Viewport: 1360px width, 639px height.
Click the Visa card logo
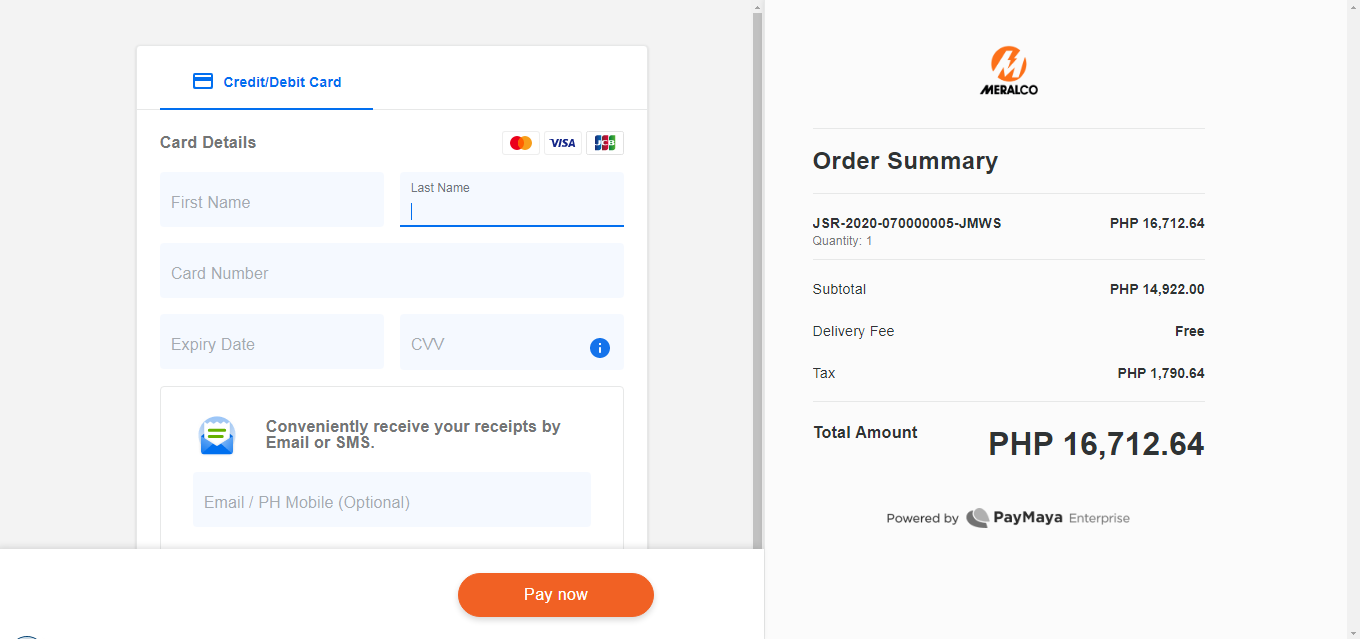[563, 143]
